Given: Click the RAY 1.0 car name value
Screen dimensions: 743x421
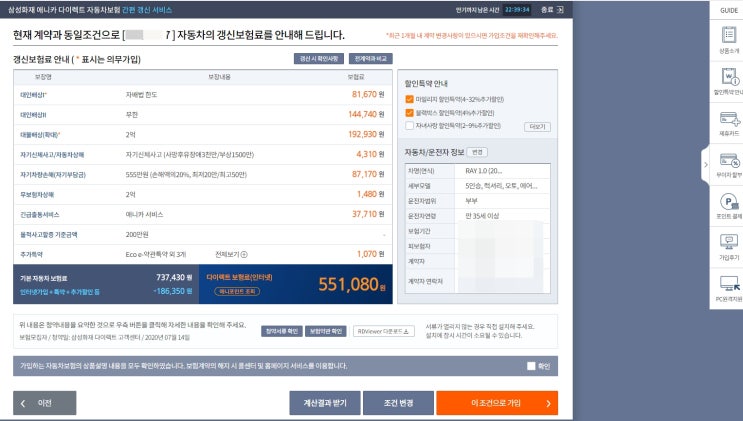Looking at the screenshot, I should click(483, 171).
